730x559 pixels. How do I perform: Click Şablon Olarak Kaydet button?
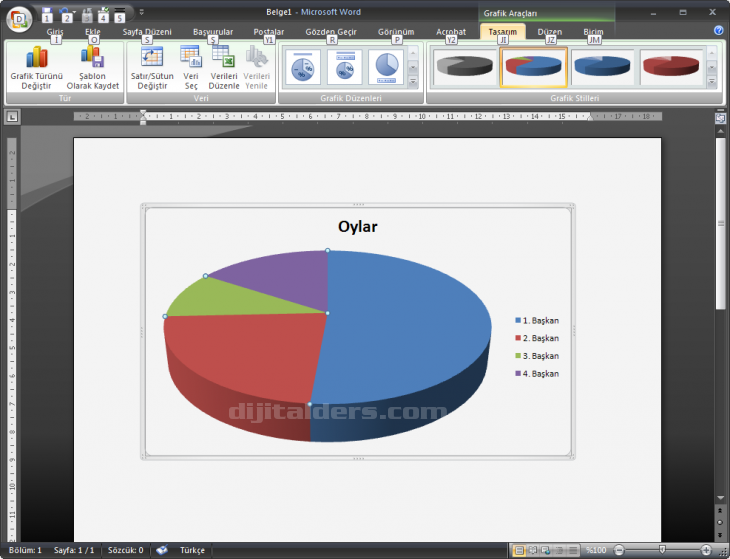click(93, 67)
